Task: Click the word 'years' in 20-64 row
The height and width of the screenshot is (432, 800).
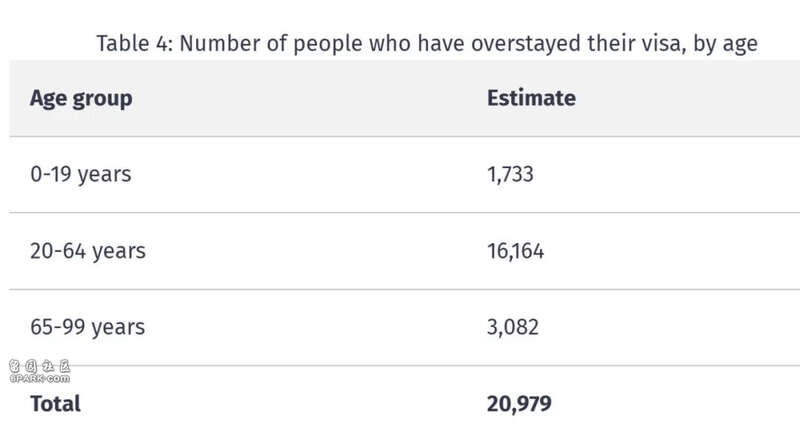Action: pyautogui.click(x=119, y=252)
